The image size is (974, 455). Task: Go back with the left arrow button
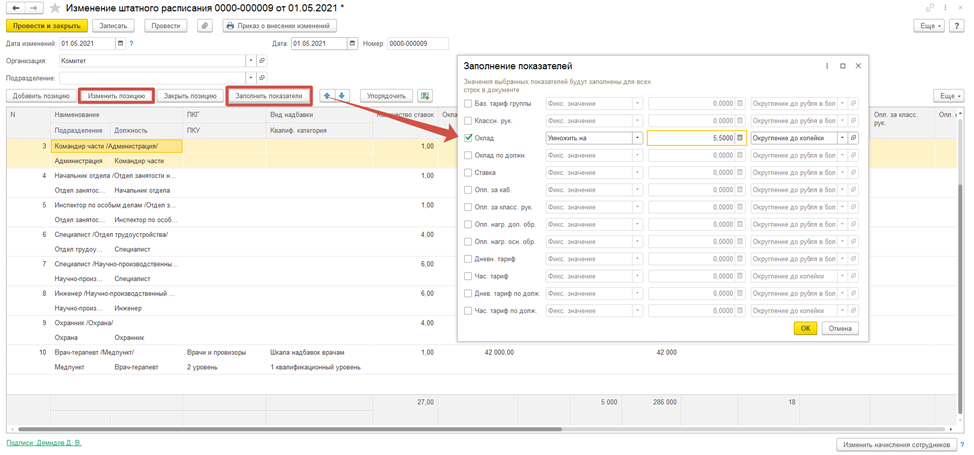pyautogui.click(x=16, y=8)
